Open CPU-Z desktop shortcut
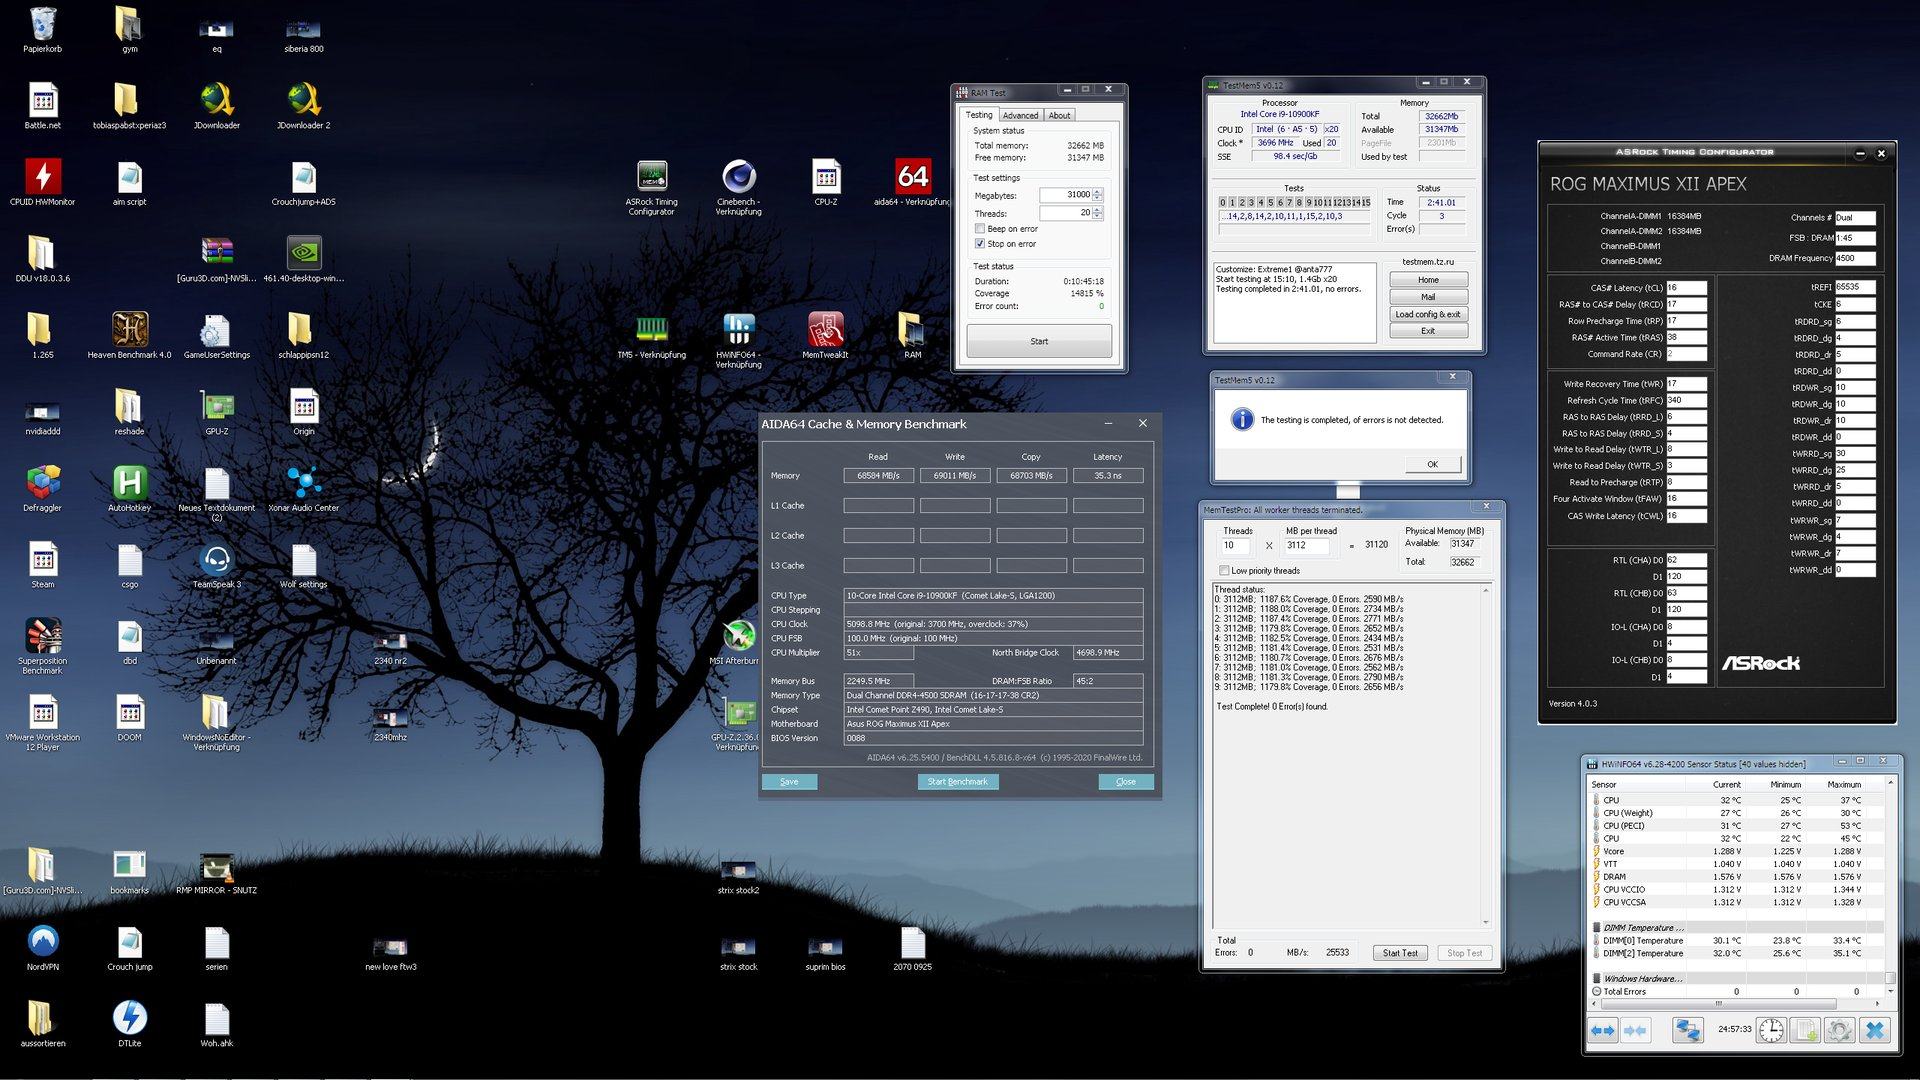1920x1080 pixels. (x=825, y=178)
